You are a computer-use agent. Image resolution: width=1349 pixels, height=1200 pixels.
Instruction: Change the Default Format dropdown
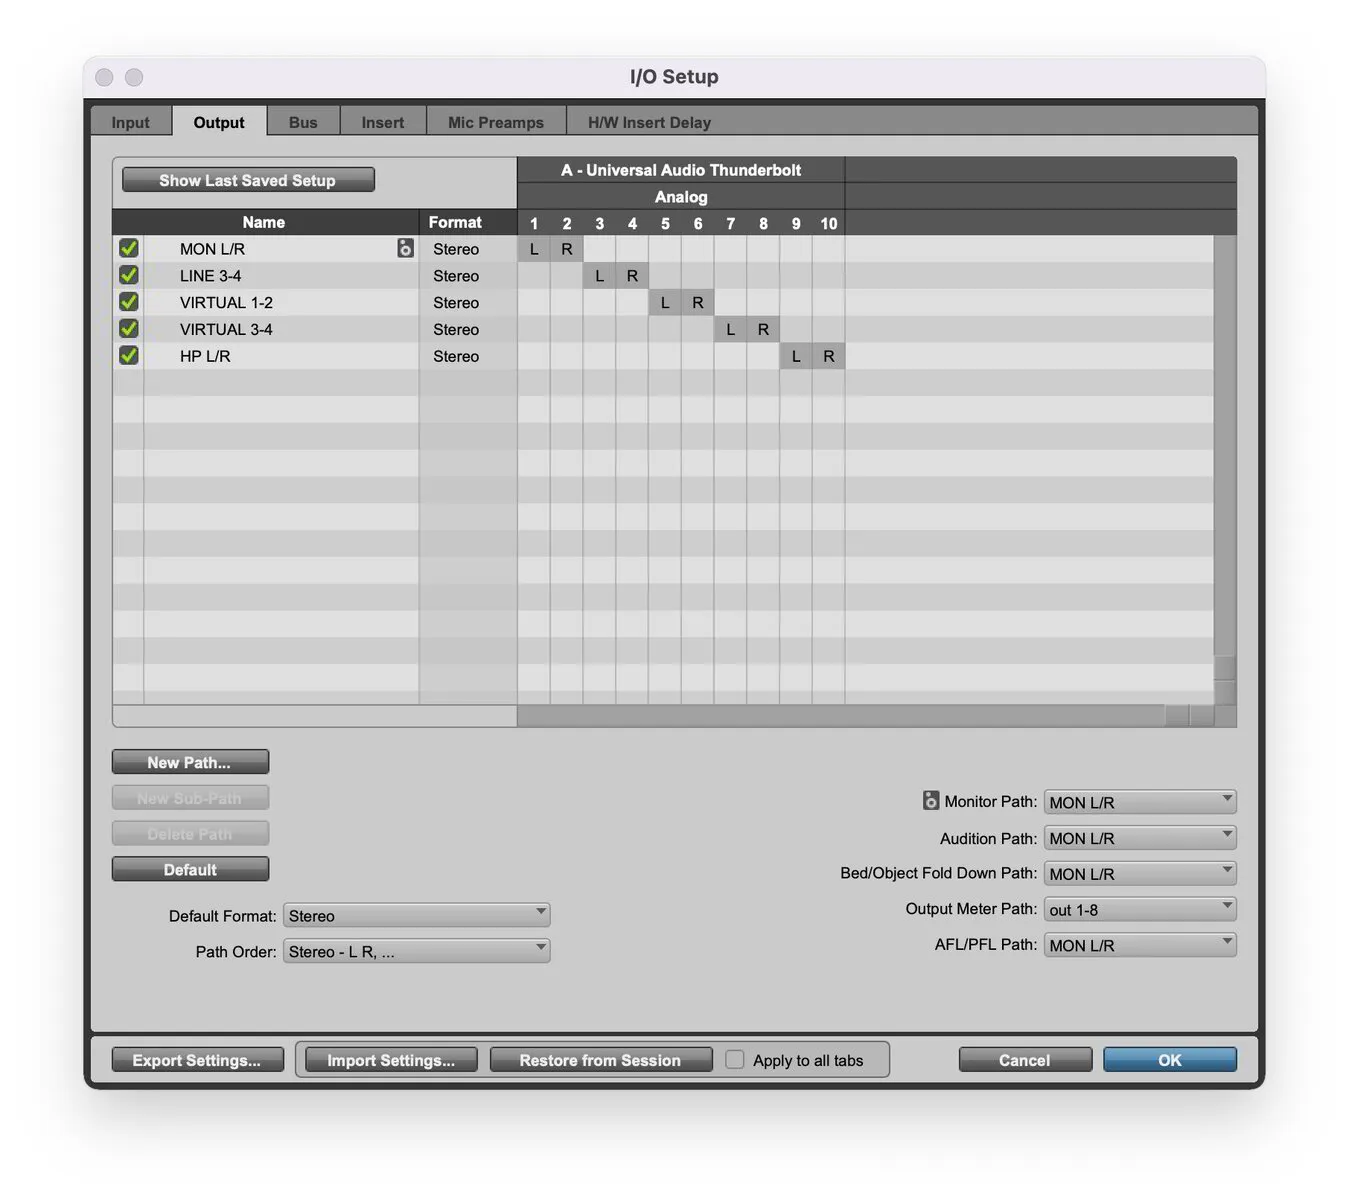click(x=416, y=915)
